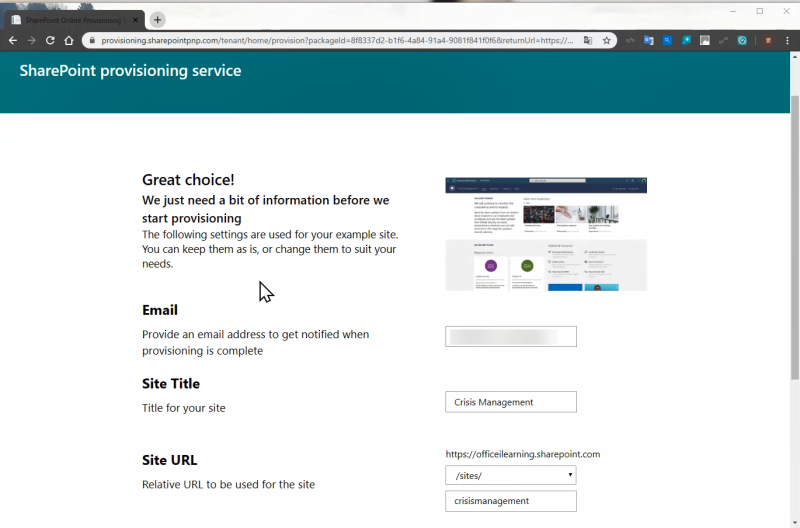The width and height of the screenshot is (800, 528).
Task: Click the picture extension icon
Action: pos(705,40)
